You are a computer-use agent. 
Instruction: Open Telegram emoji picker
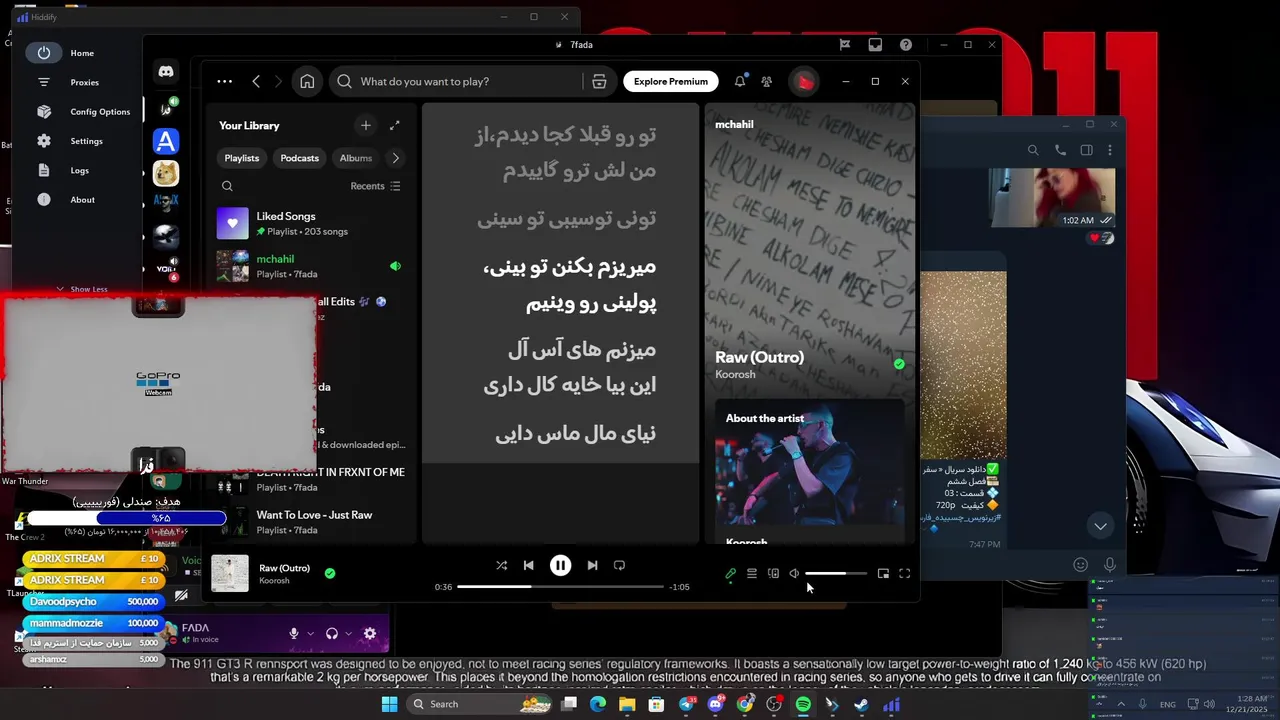[x=1080, y=565]
